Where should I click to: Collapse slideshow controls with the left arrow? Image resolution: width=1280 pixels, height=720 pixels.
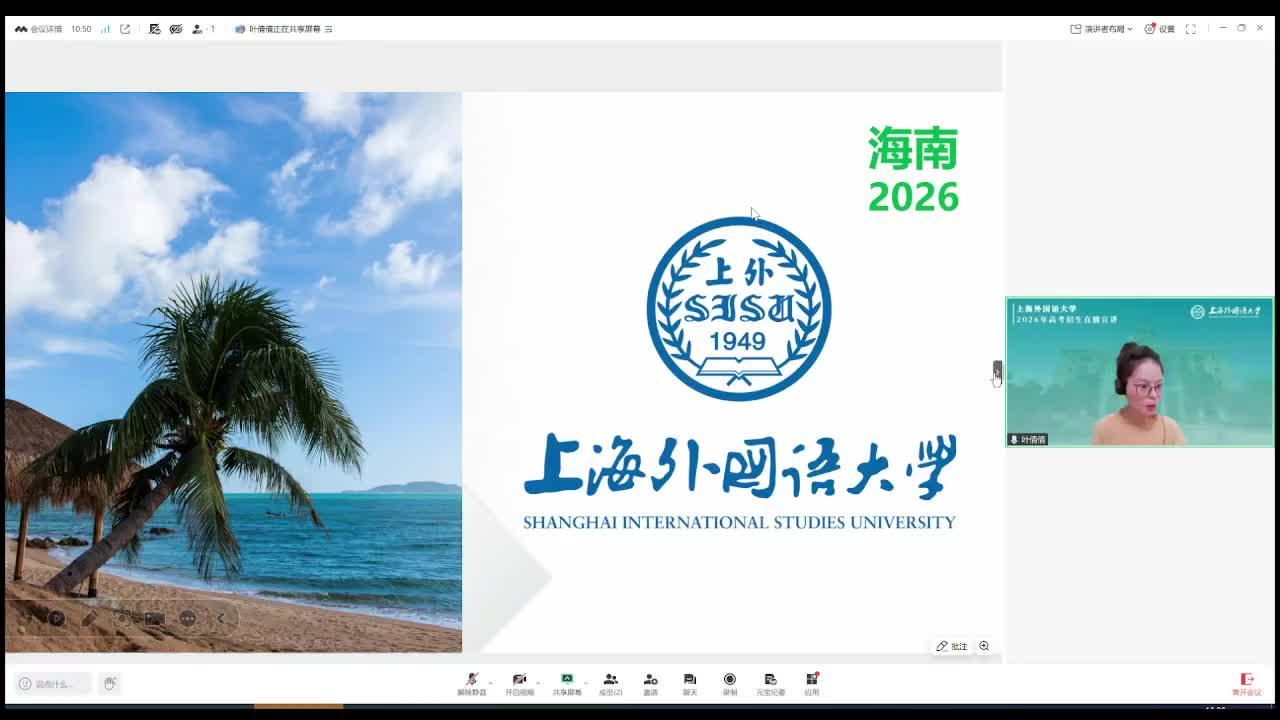point(221,619)
